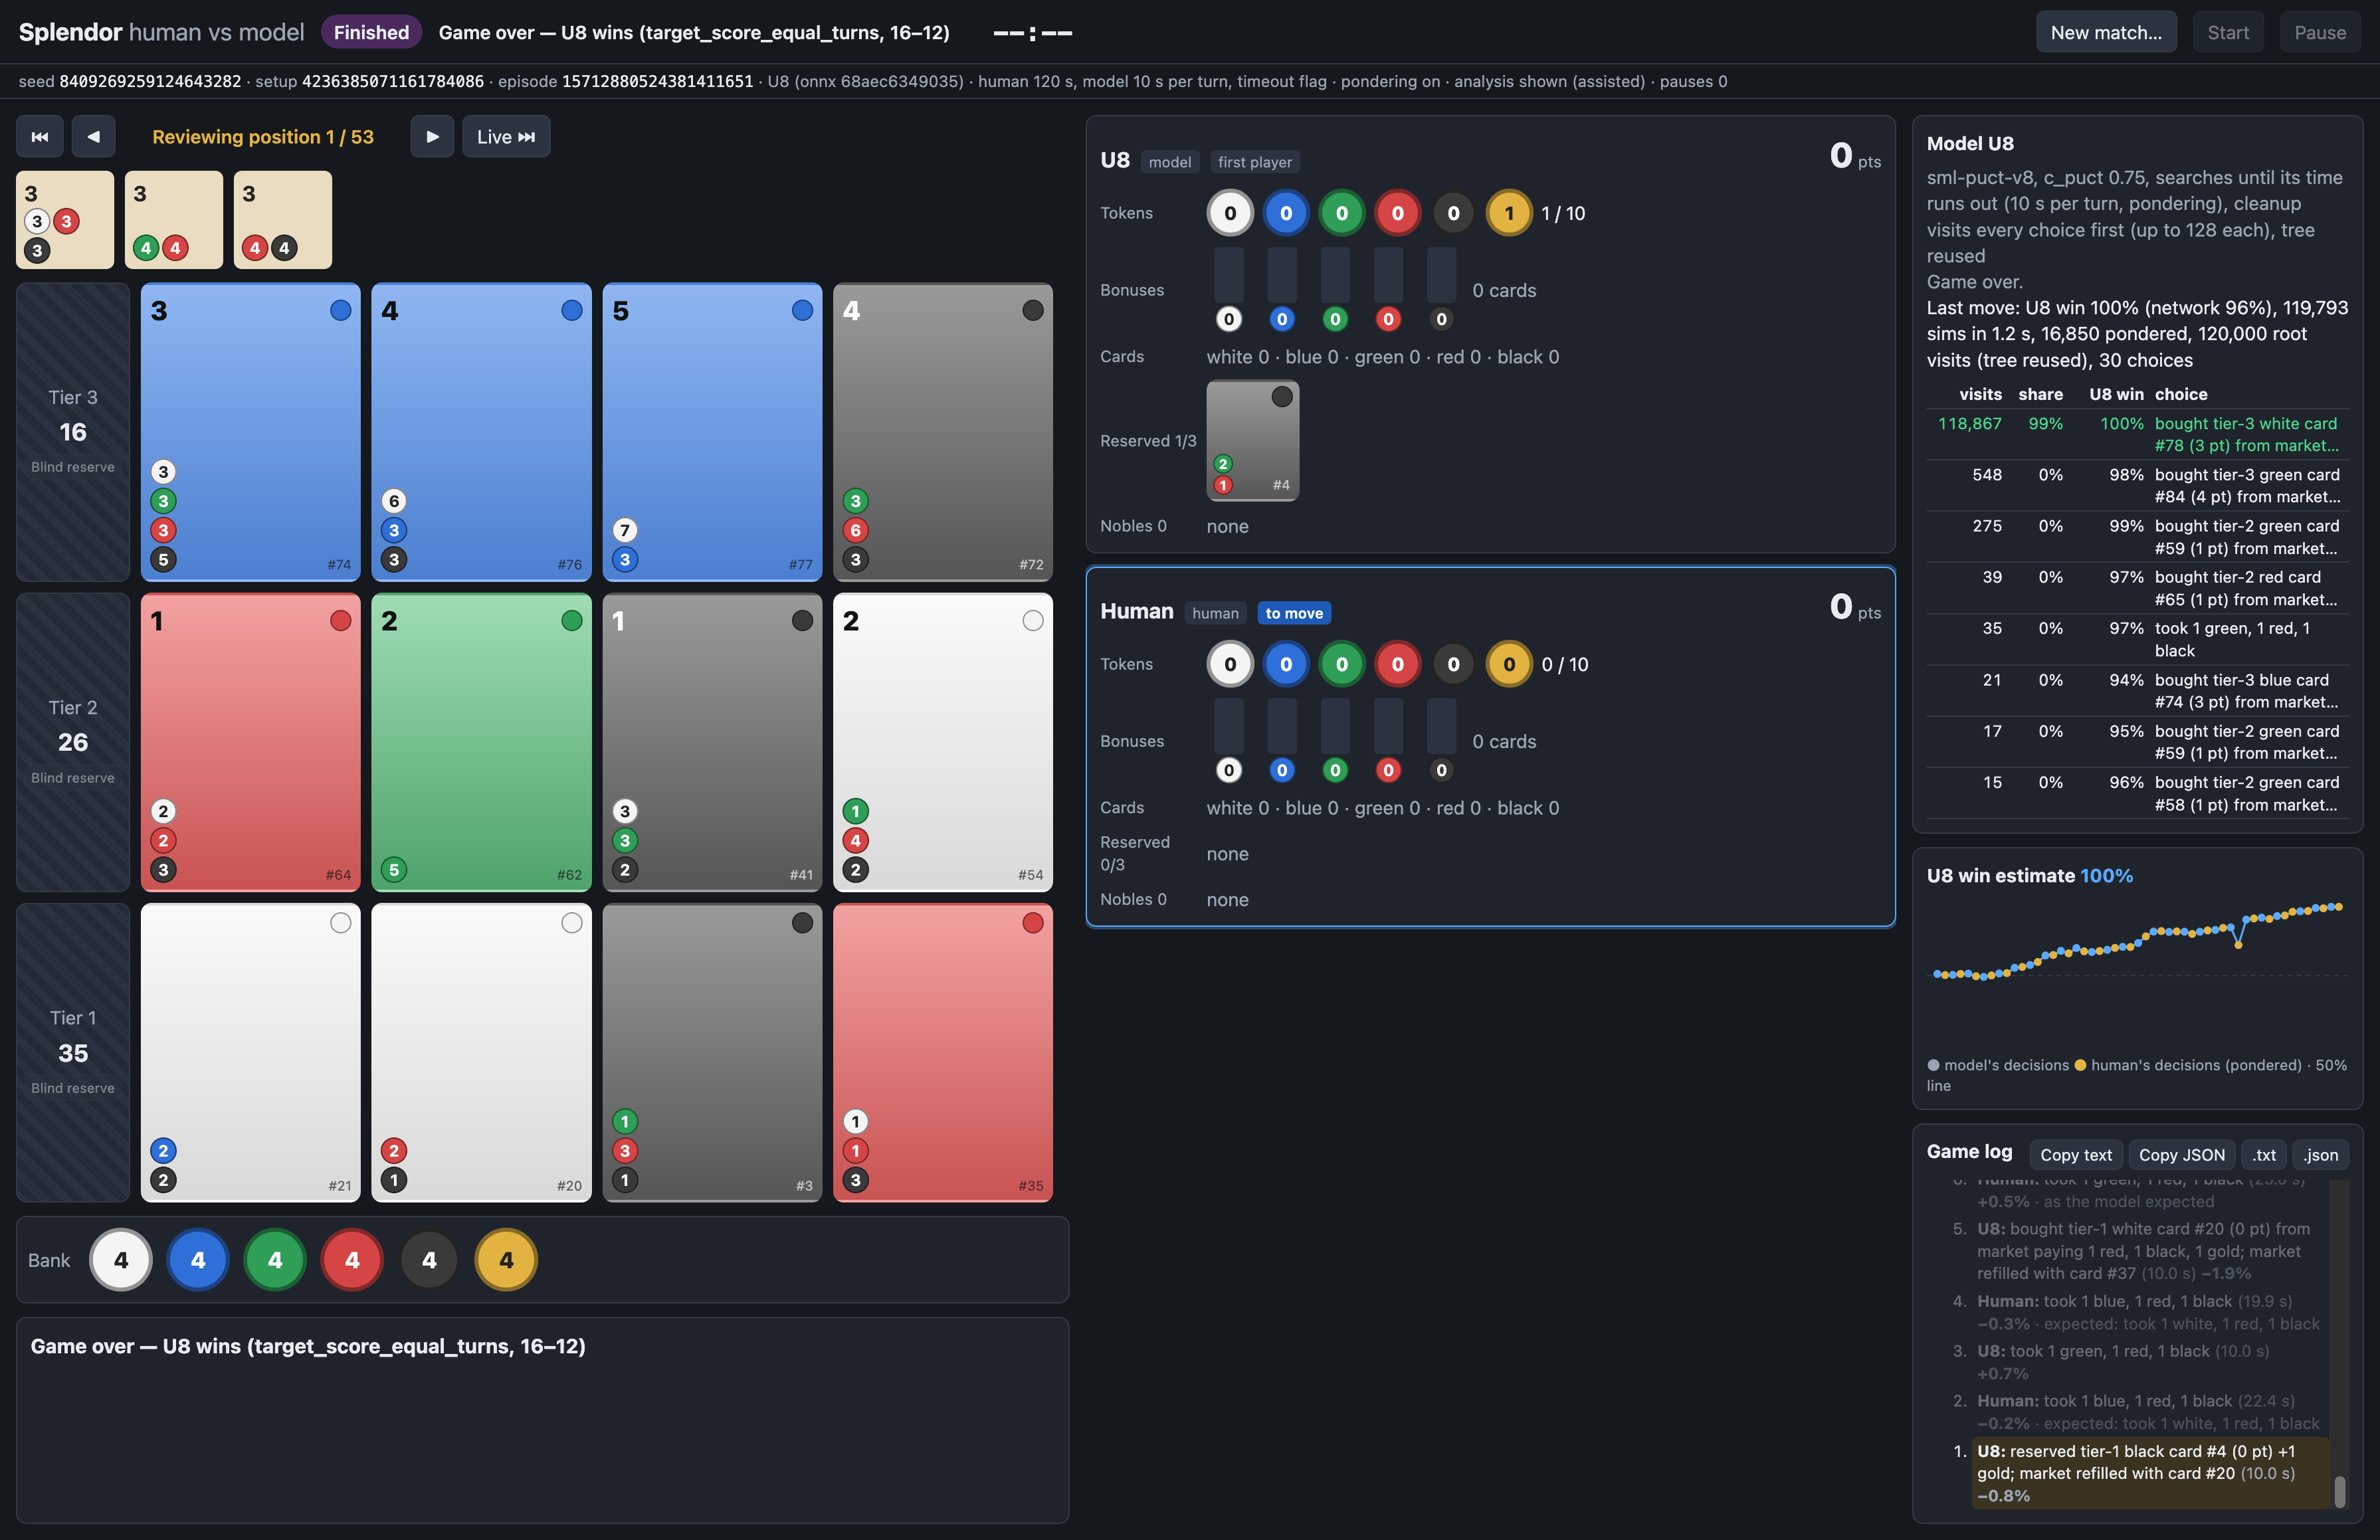Take a blue token from bank
This screenshot has height=1540, width=2380.
(198, 1260)
